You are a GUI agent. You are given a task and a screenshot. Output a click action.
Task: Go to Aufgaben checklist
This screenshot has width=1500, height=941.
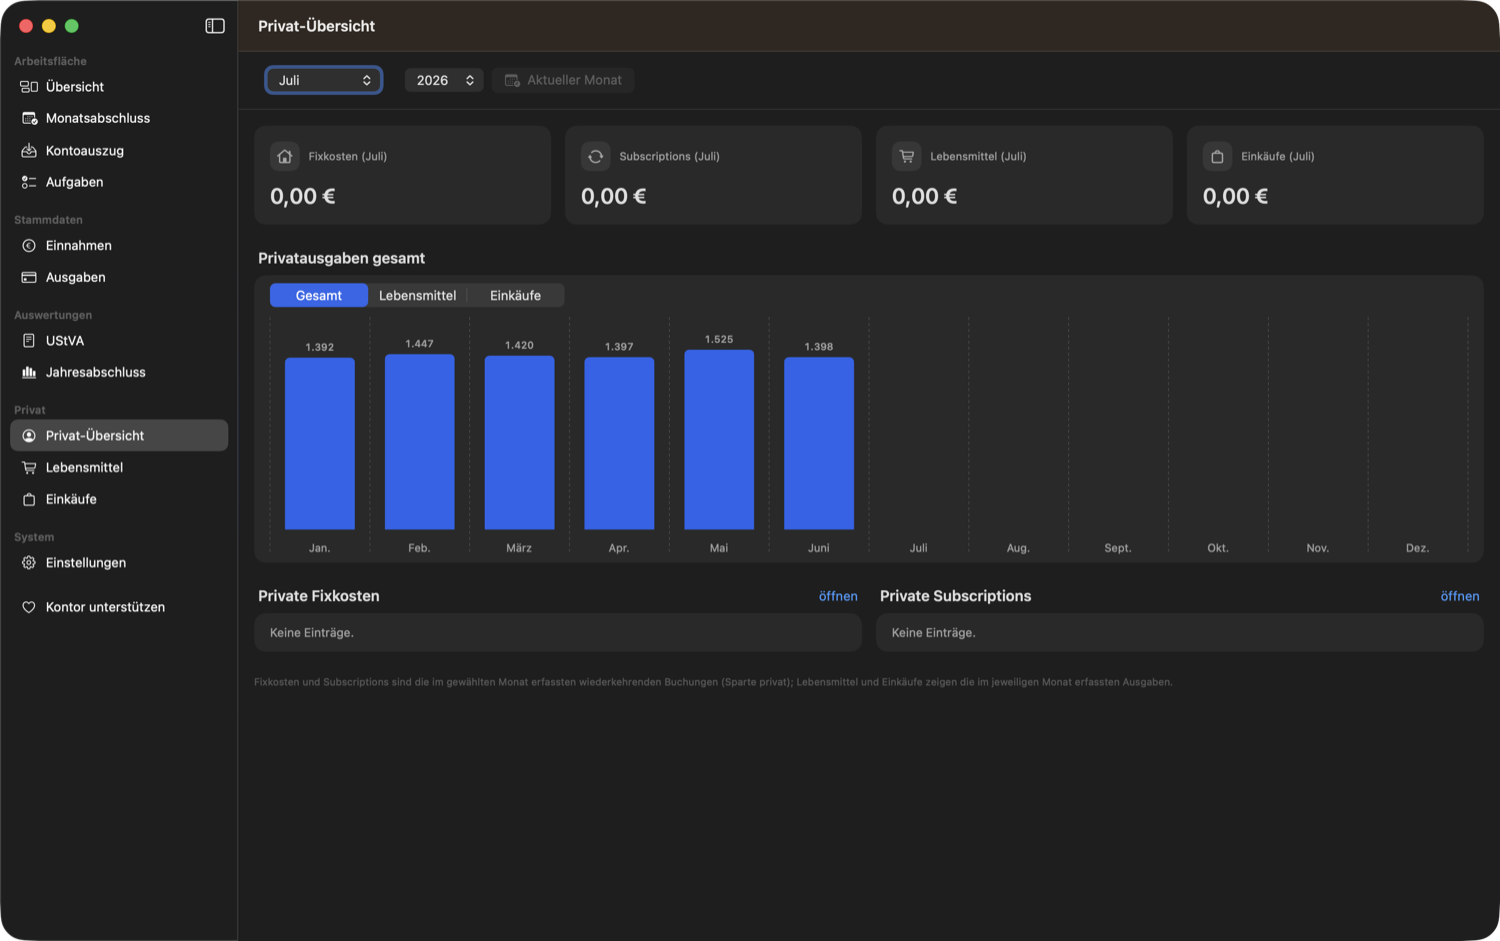tap(119, 182)
